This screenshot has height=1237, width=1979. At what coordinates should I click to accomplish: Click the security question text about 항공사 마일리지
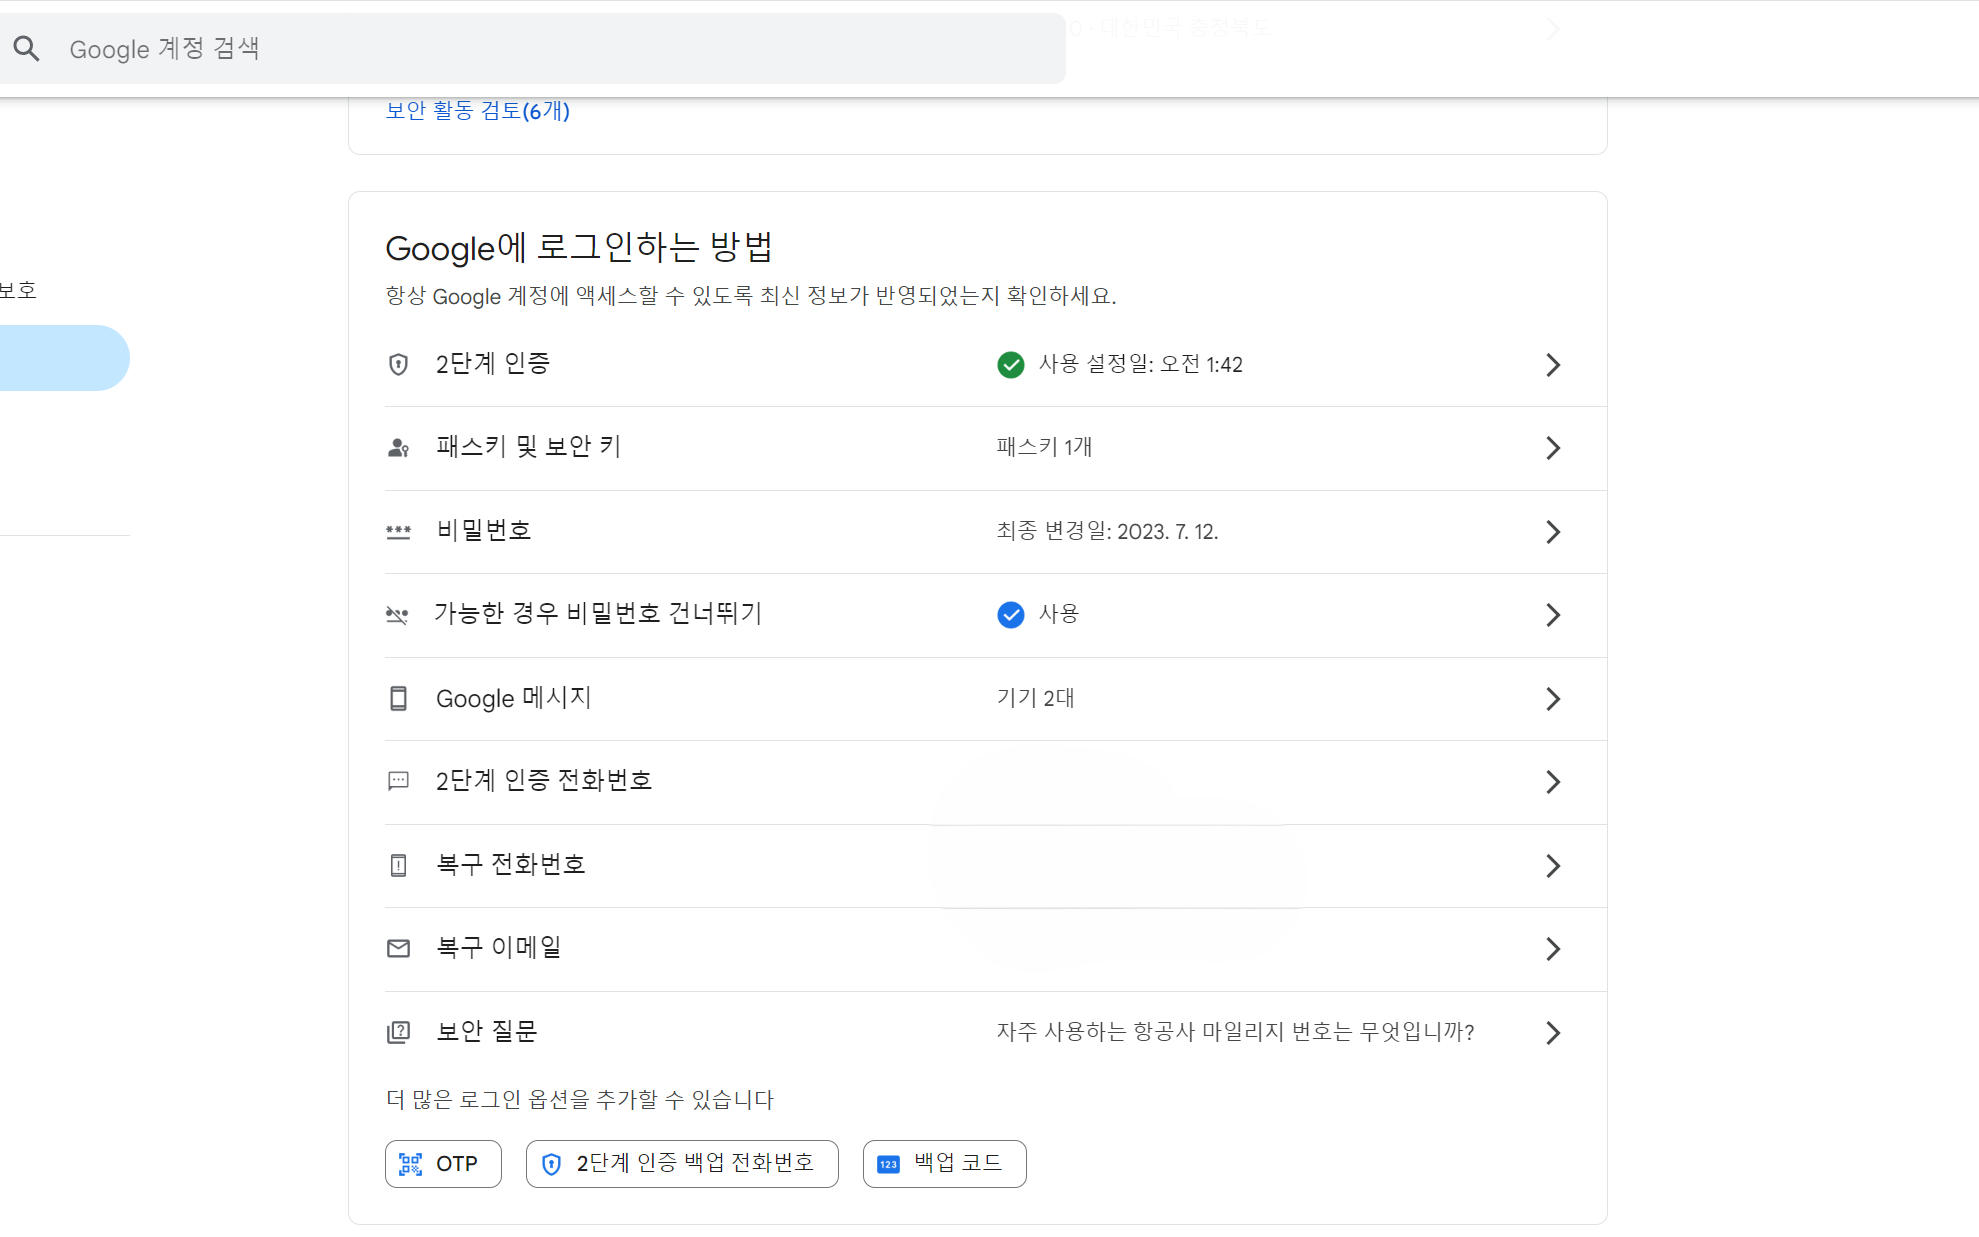click(1235, 1032)
